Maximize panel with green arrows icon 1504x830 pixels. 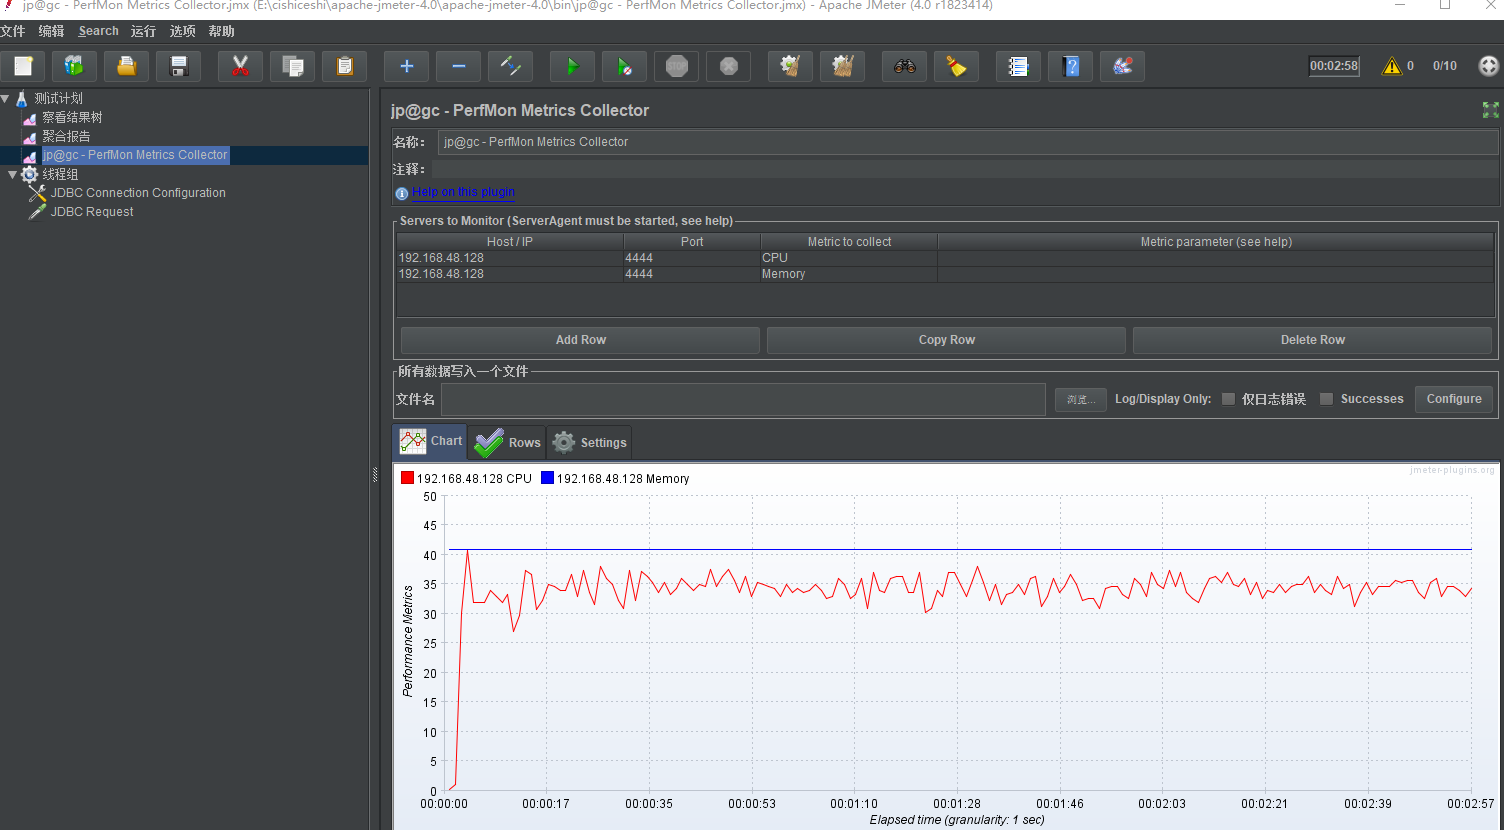click(1491, 110)
